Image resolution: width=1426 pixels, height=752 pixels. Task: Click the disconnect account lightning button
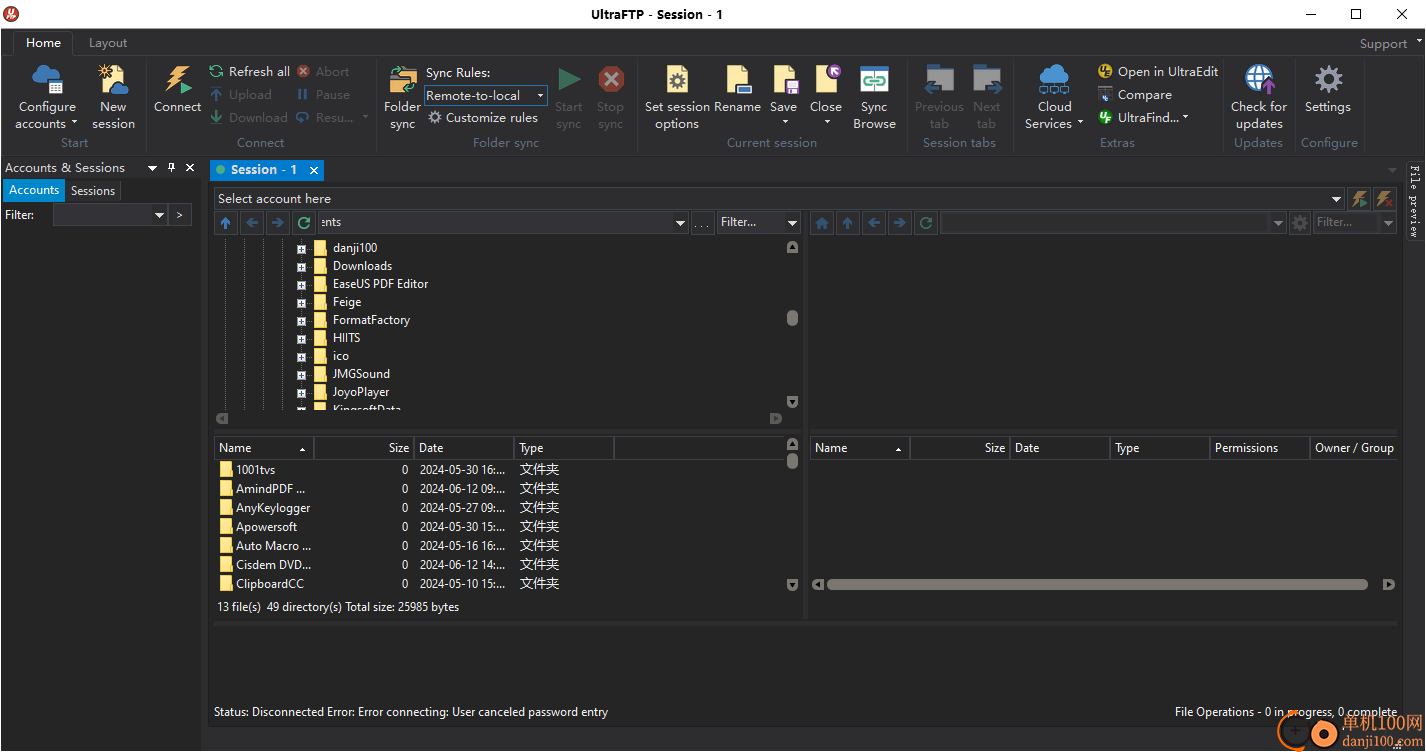(x=1385, y=199)
